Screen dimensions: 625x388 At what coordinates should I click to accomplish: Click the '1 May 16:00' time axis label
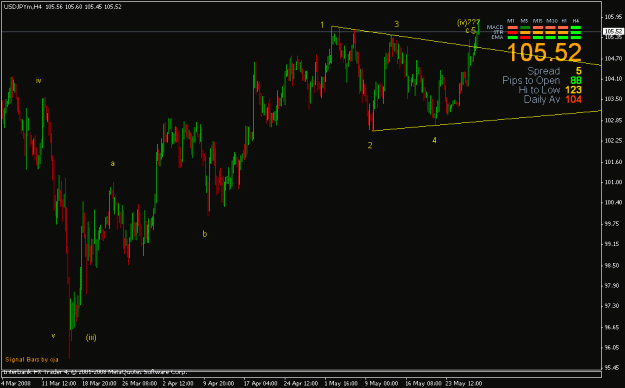(x=341, y=384)
